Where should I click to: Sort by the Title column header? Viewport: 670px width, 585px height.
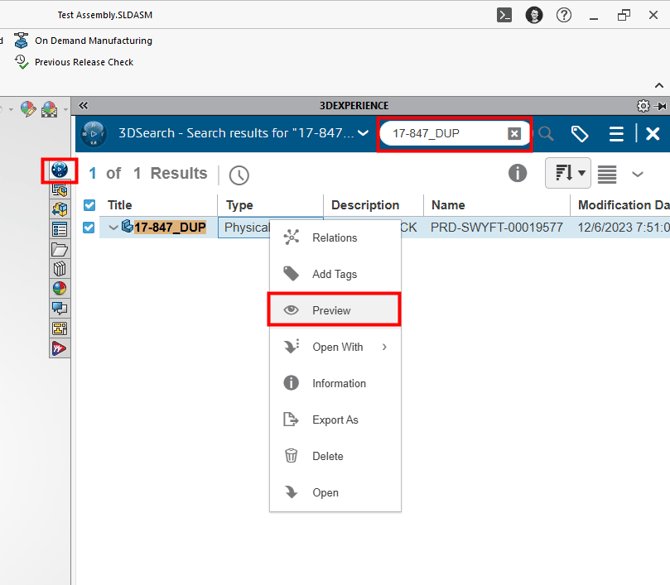click(120, 205)
